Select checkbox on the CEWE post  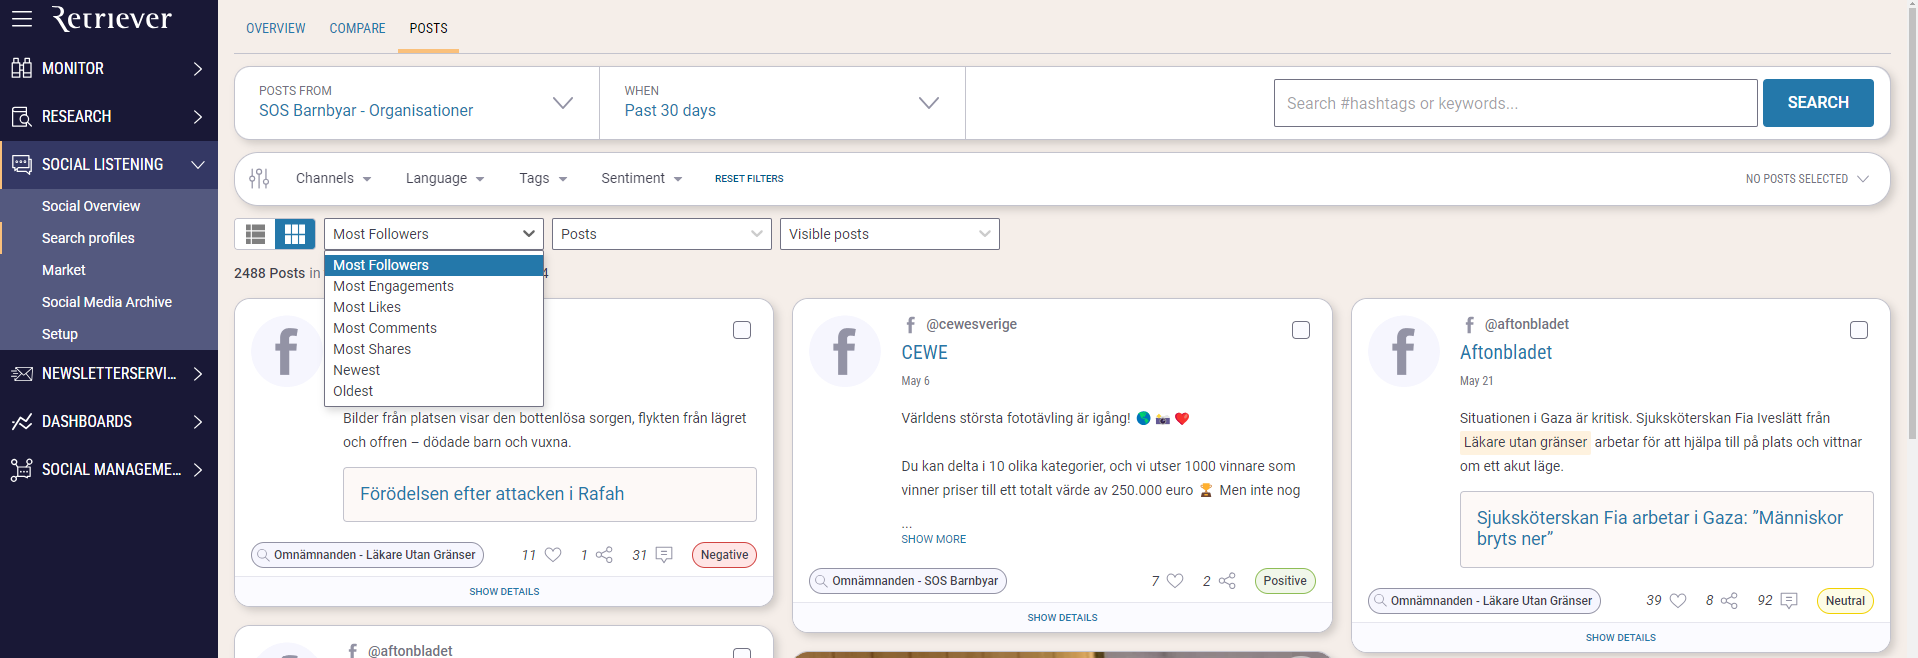pyautogui.click(x=1301, y=330)
